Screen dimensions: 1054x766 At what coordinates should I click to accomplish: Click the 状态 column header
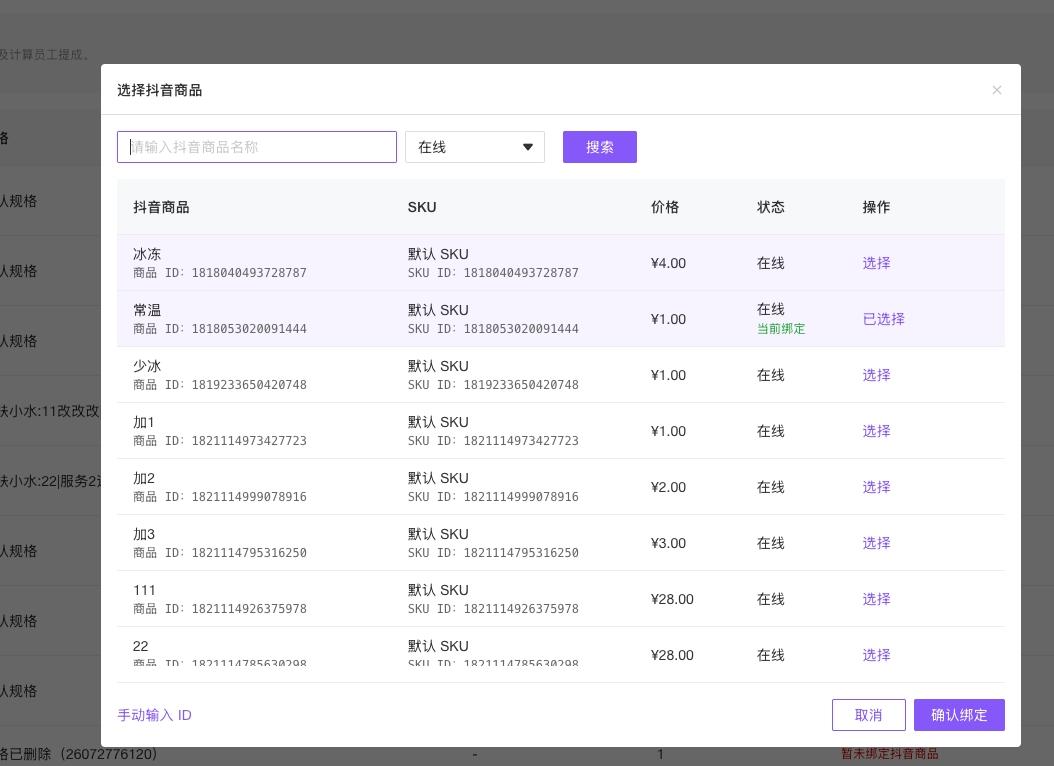[770, 207]
